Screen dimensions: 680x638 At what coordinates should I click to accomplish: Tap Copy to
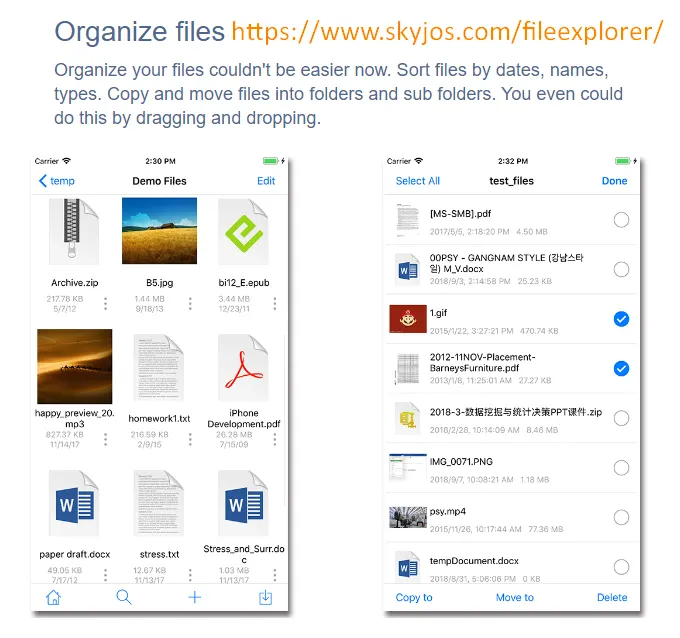click(x=414, y=597)
